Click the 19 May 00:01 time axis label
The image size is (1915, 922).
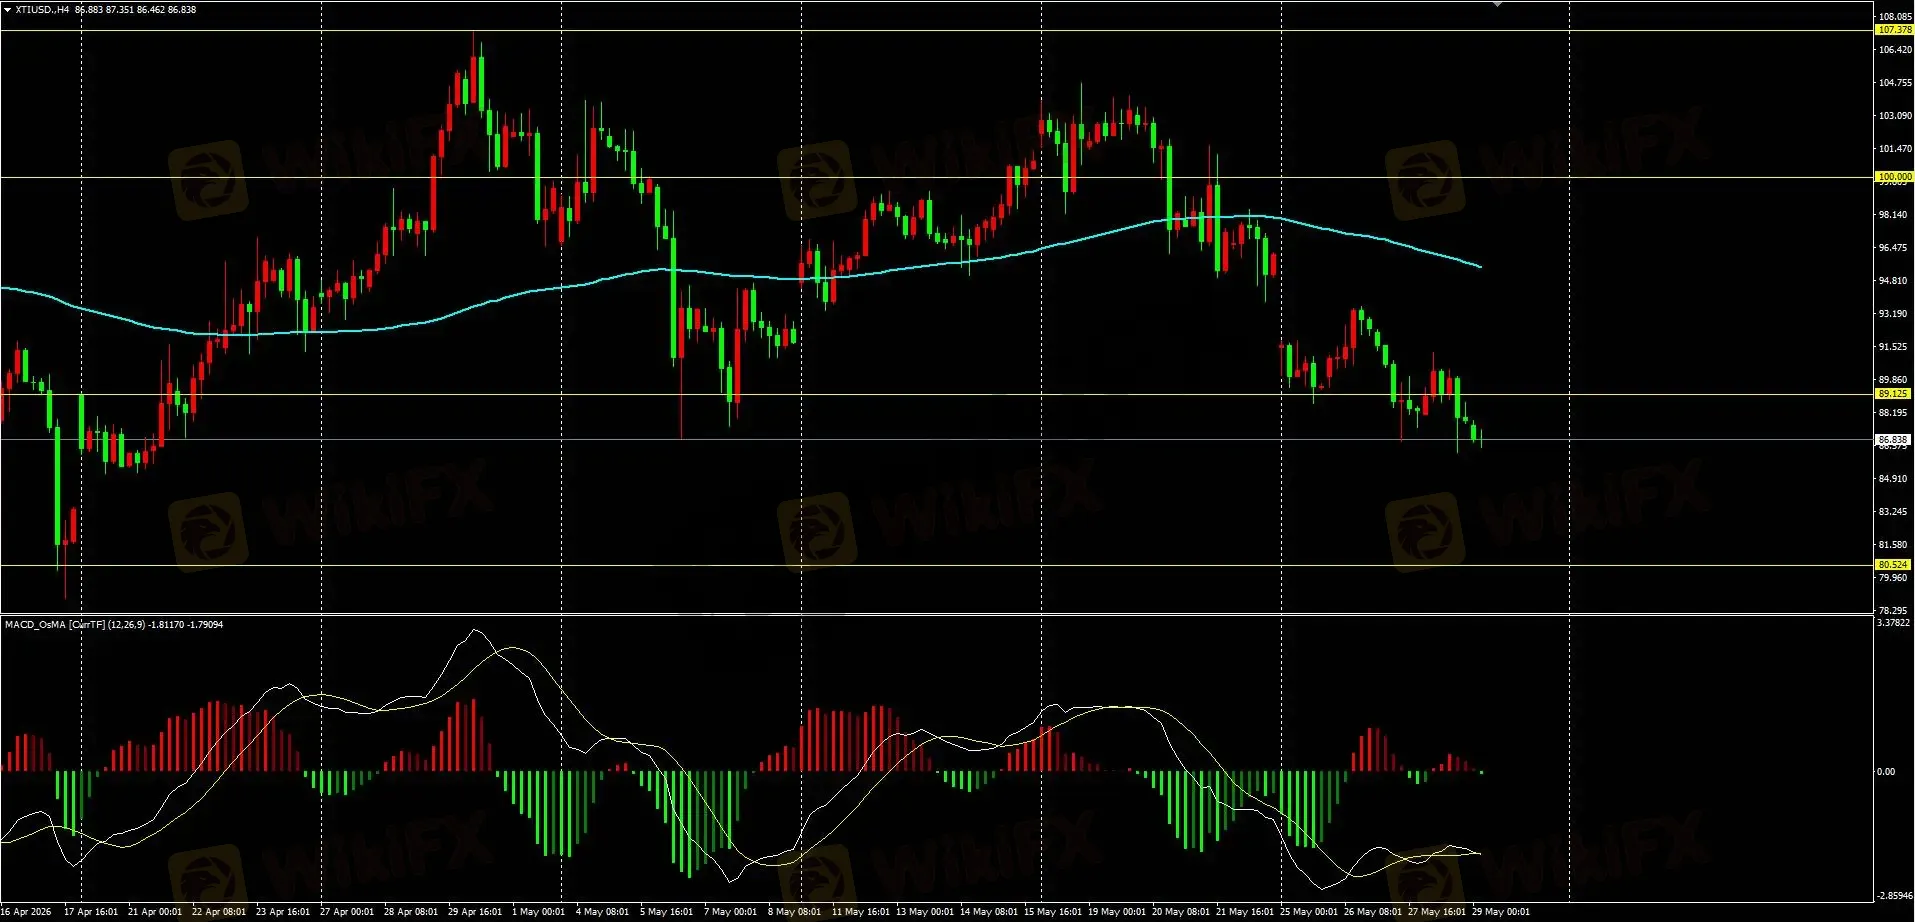click(1117, 912)
